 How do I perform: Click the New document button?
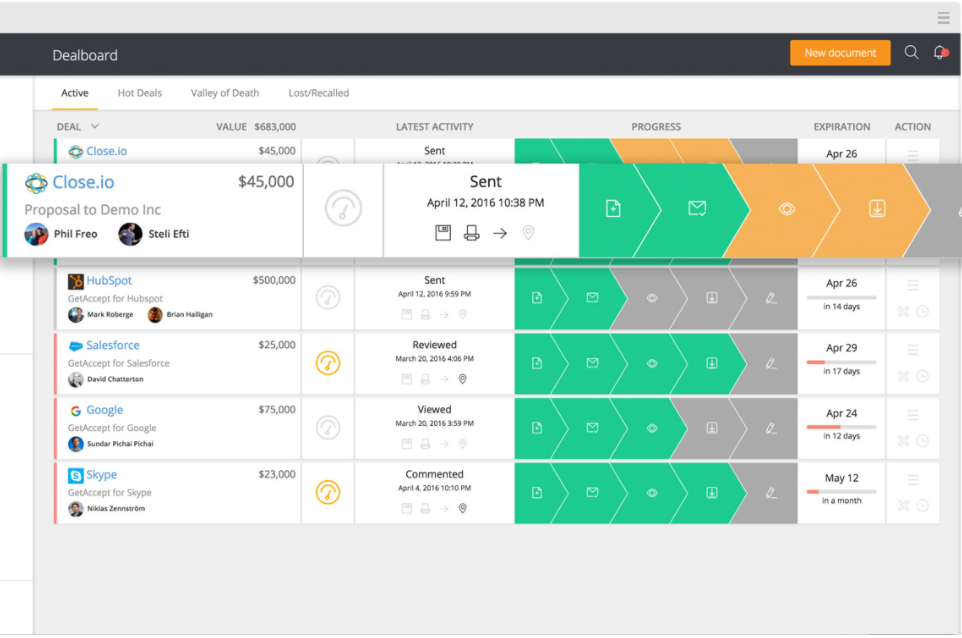point(840,53)
